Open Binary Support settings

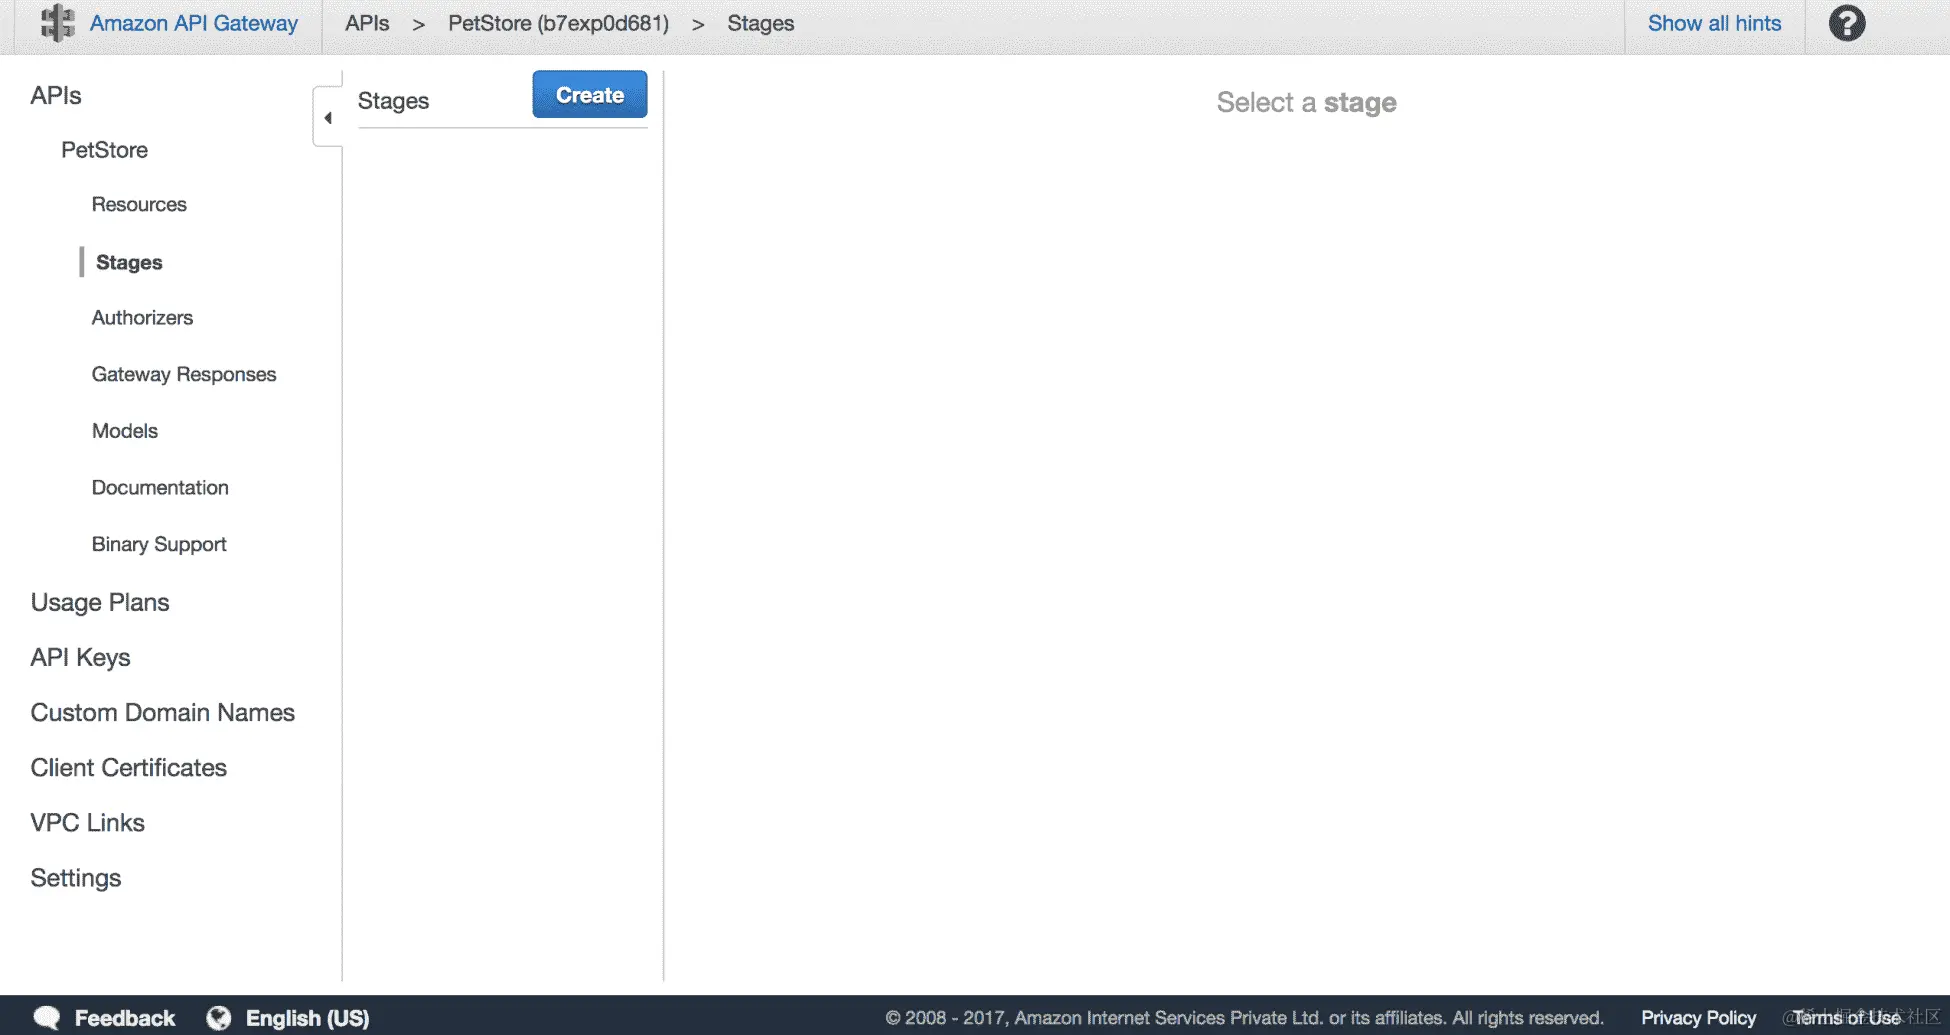click(x=159, y=544)
